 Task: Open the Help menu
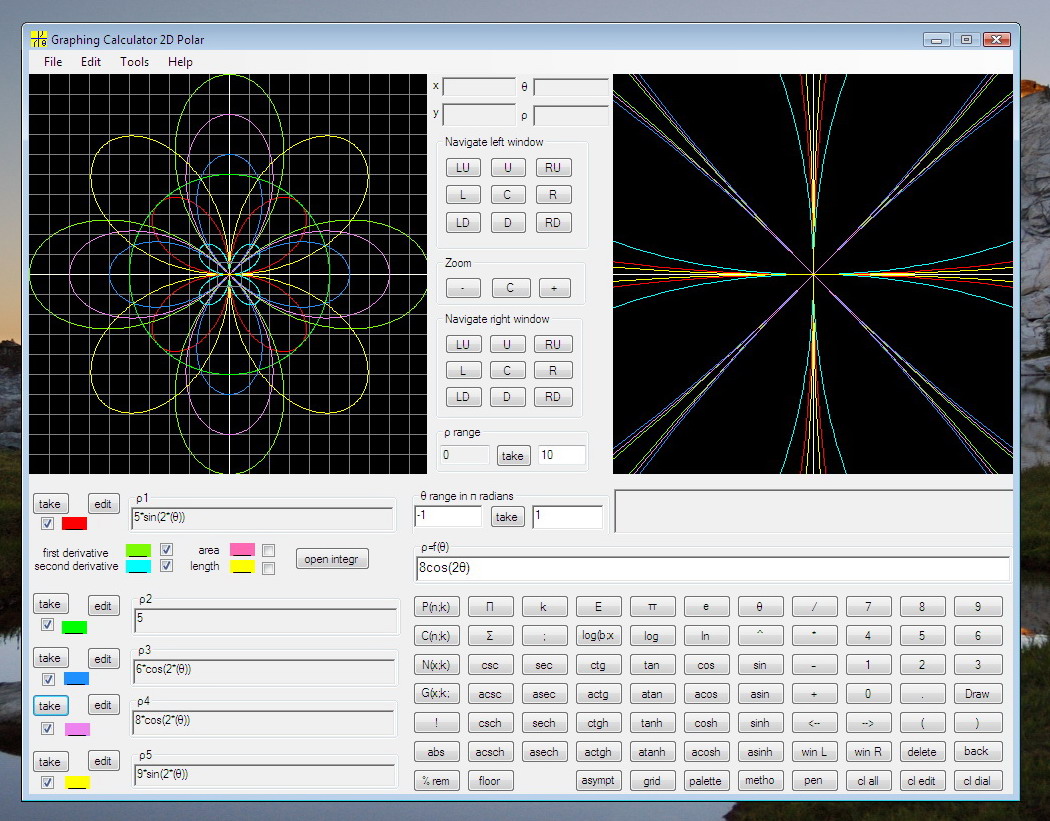[180, 62]
